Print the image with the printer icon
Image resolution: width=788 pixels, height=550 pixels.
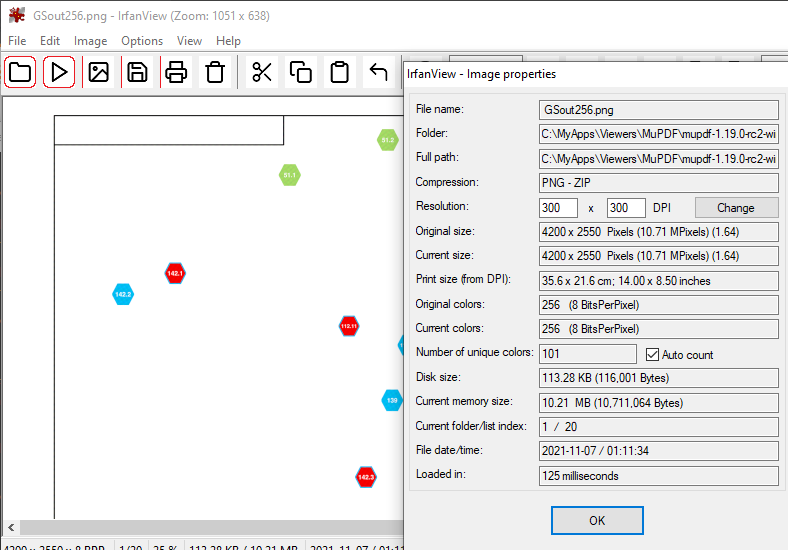(176, 72)
